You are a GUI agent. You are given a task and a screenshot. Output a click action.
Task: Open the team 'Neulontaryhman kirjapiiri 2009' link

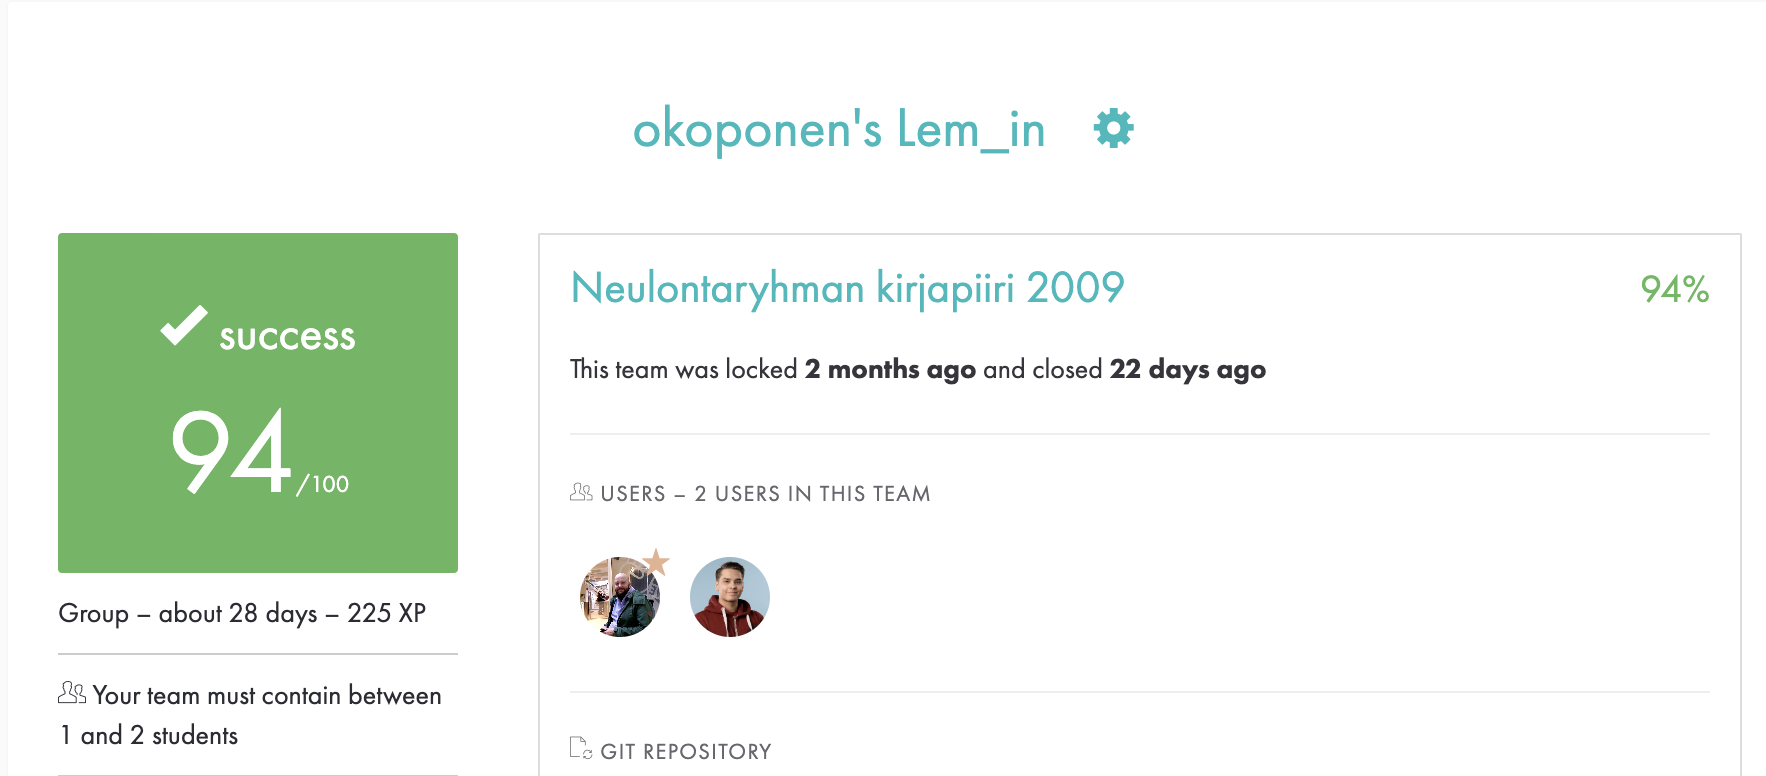coord(845,286)
